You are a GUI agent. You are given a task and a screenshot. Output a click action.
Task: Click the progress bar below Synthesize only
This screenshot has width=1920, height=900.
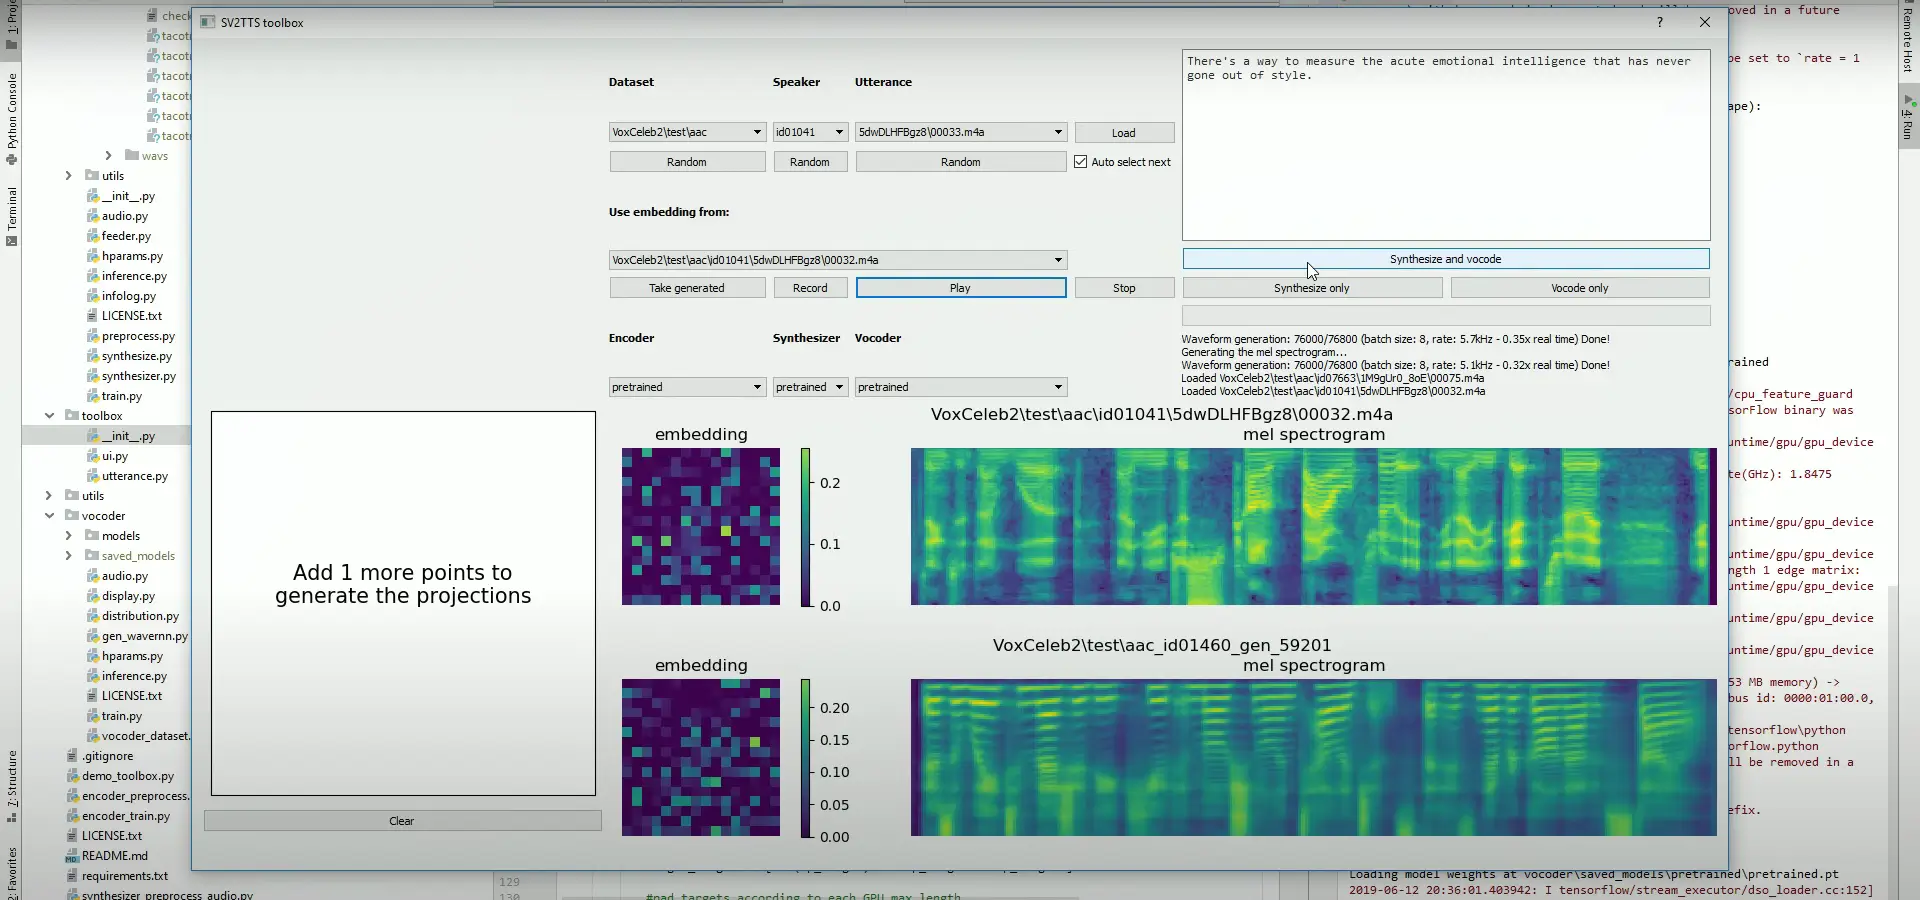click(x=1444, y=315)
